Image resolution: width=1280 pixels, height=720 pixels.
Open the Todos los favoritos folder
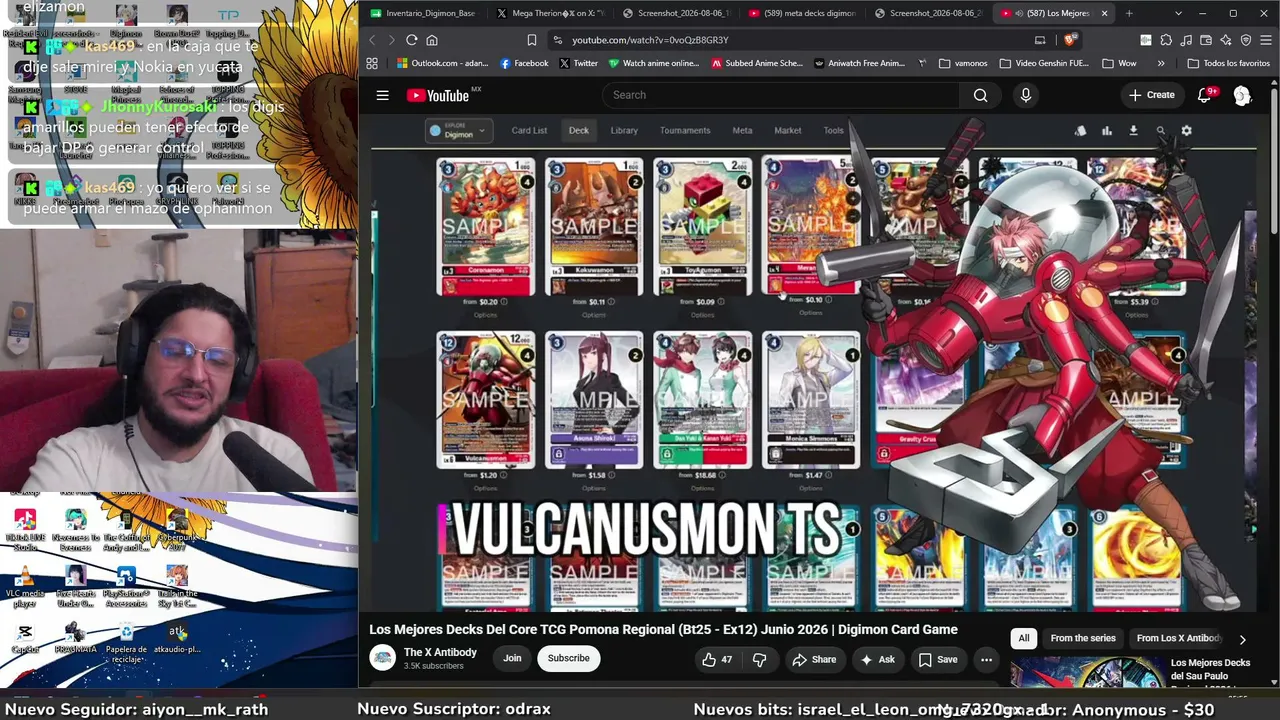pos(1228,63)
